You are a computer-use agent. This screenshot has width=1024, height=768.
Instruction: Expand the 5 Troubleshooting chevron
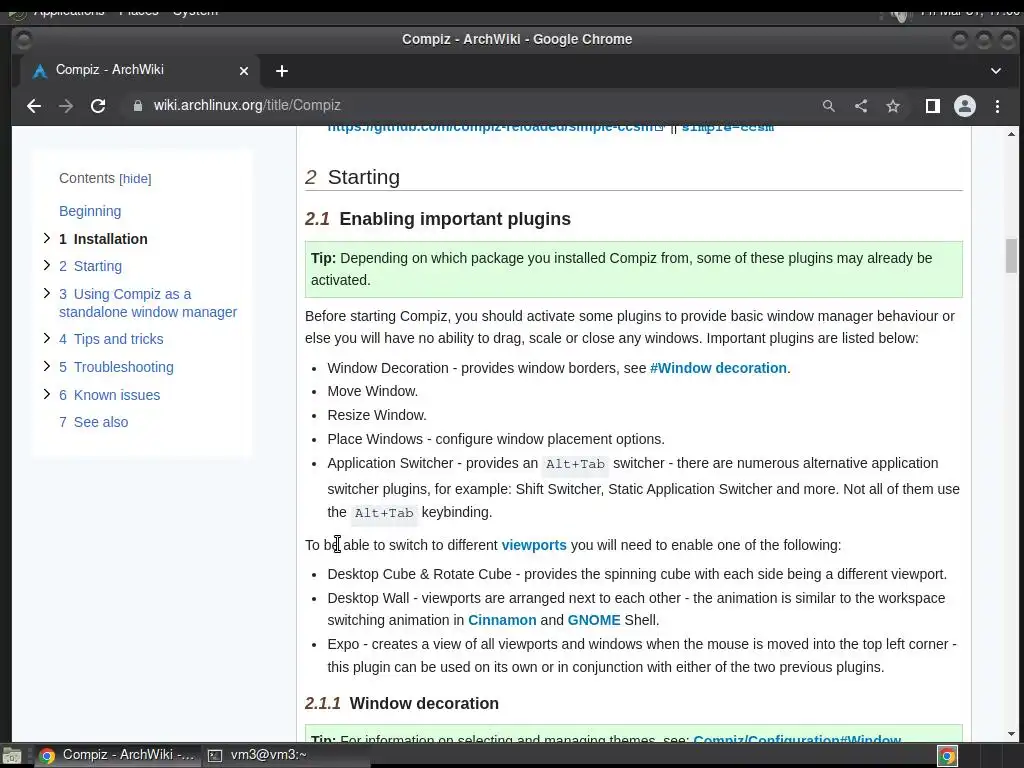pos(46,366)
